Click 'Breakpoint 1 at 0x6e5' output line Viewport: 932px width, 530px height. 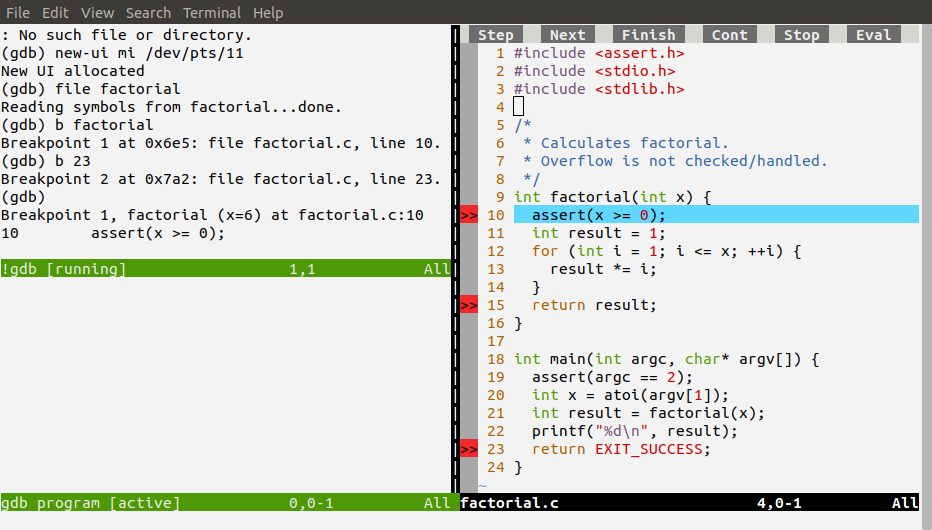(221, 143)
